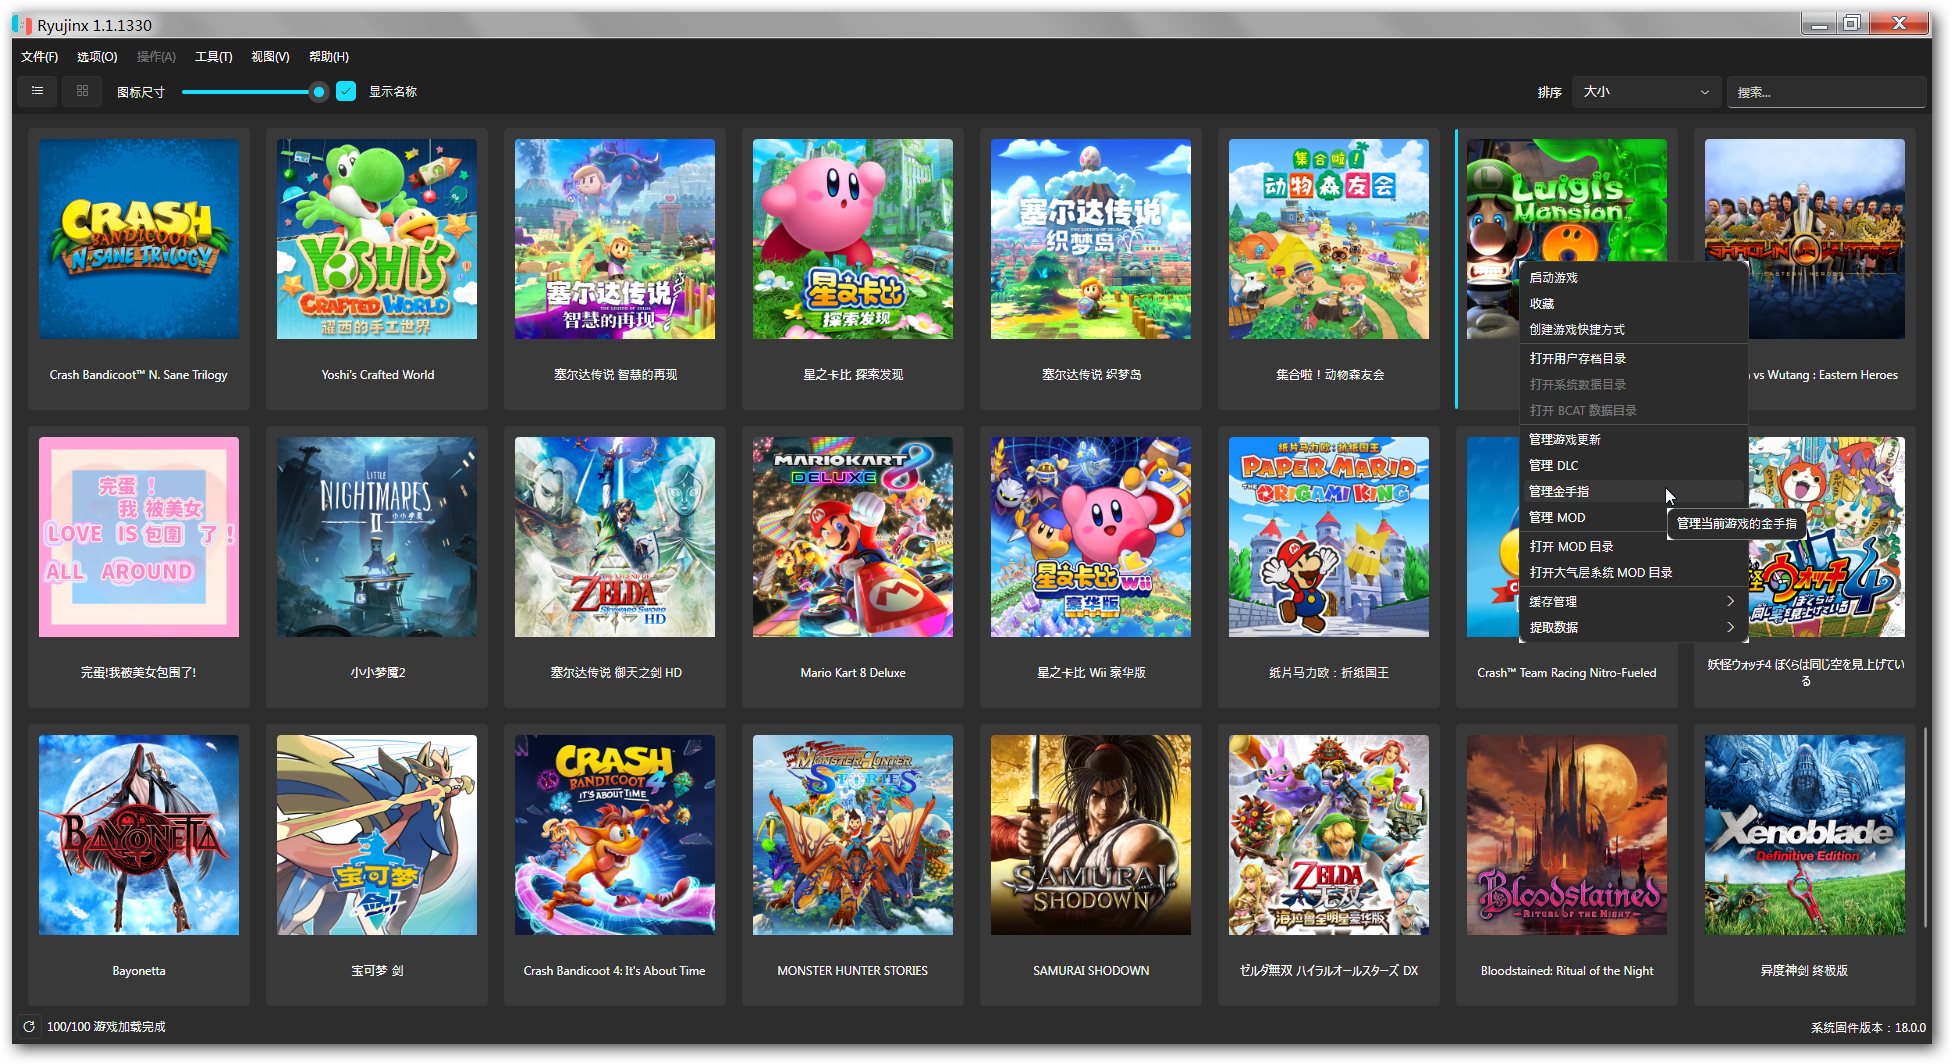This screenshot has height=1064, width=1952.
Task: Open the sort order dropdown
Action: (x=1646, y=91)
